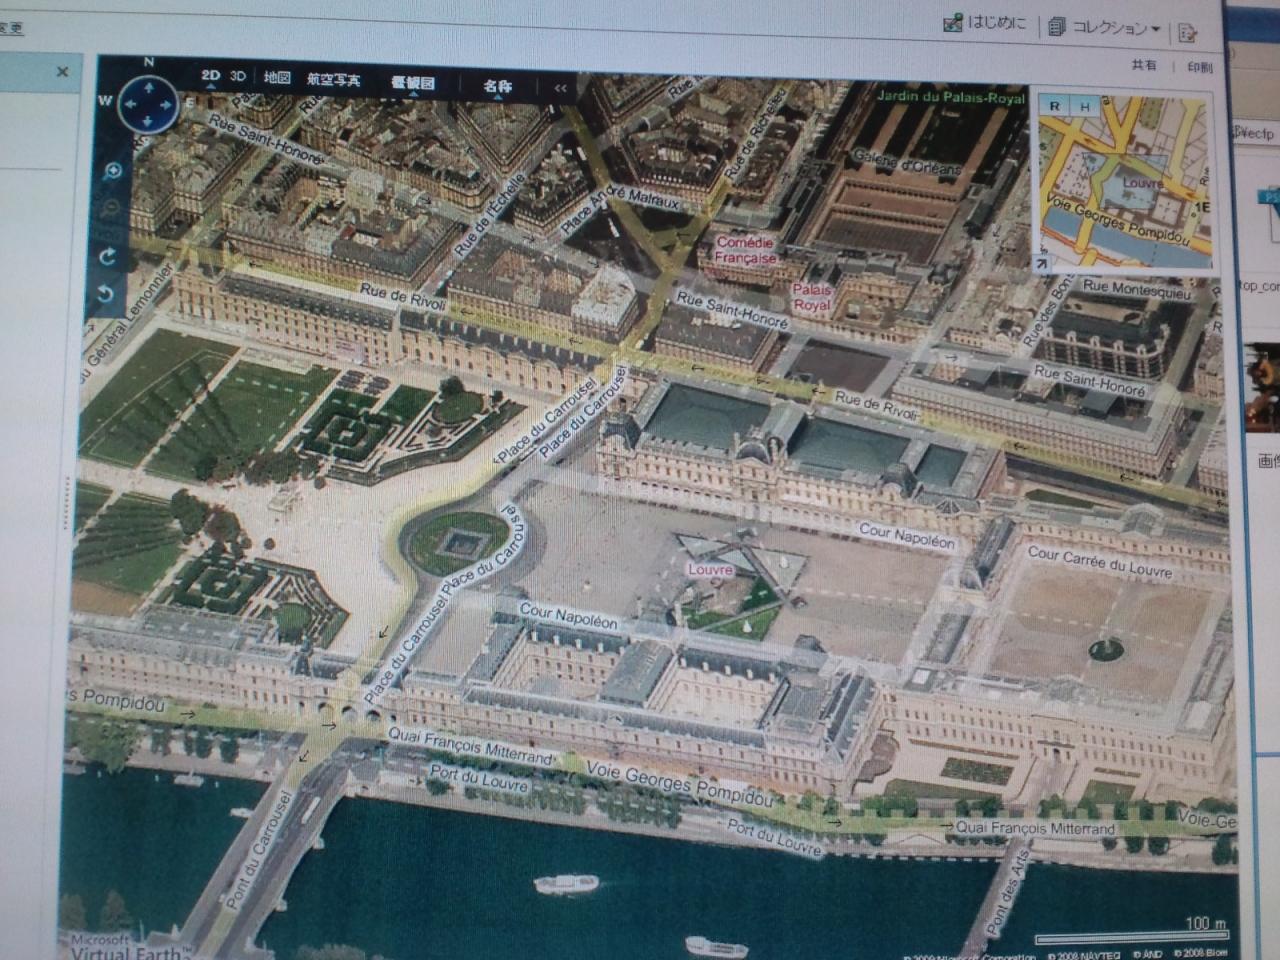Pan the map north with the compass up arrow
This screenshot has width=1280, height=960.
149,89
